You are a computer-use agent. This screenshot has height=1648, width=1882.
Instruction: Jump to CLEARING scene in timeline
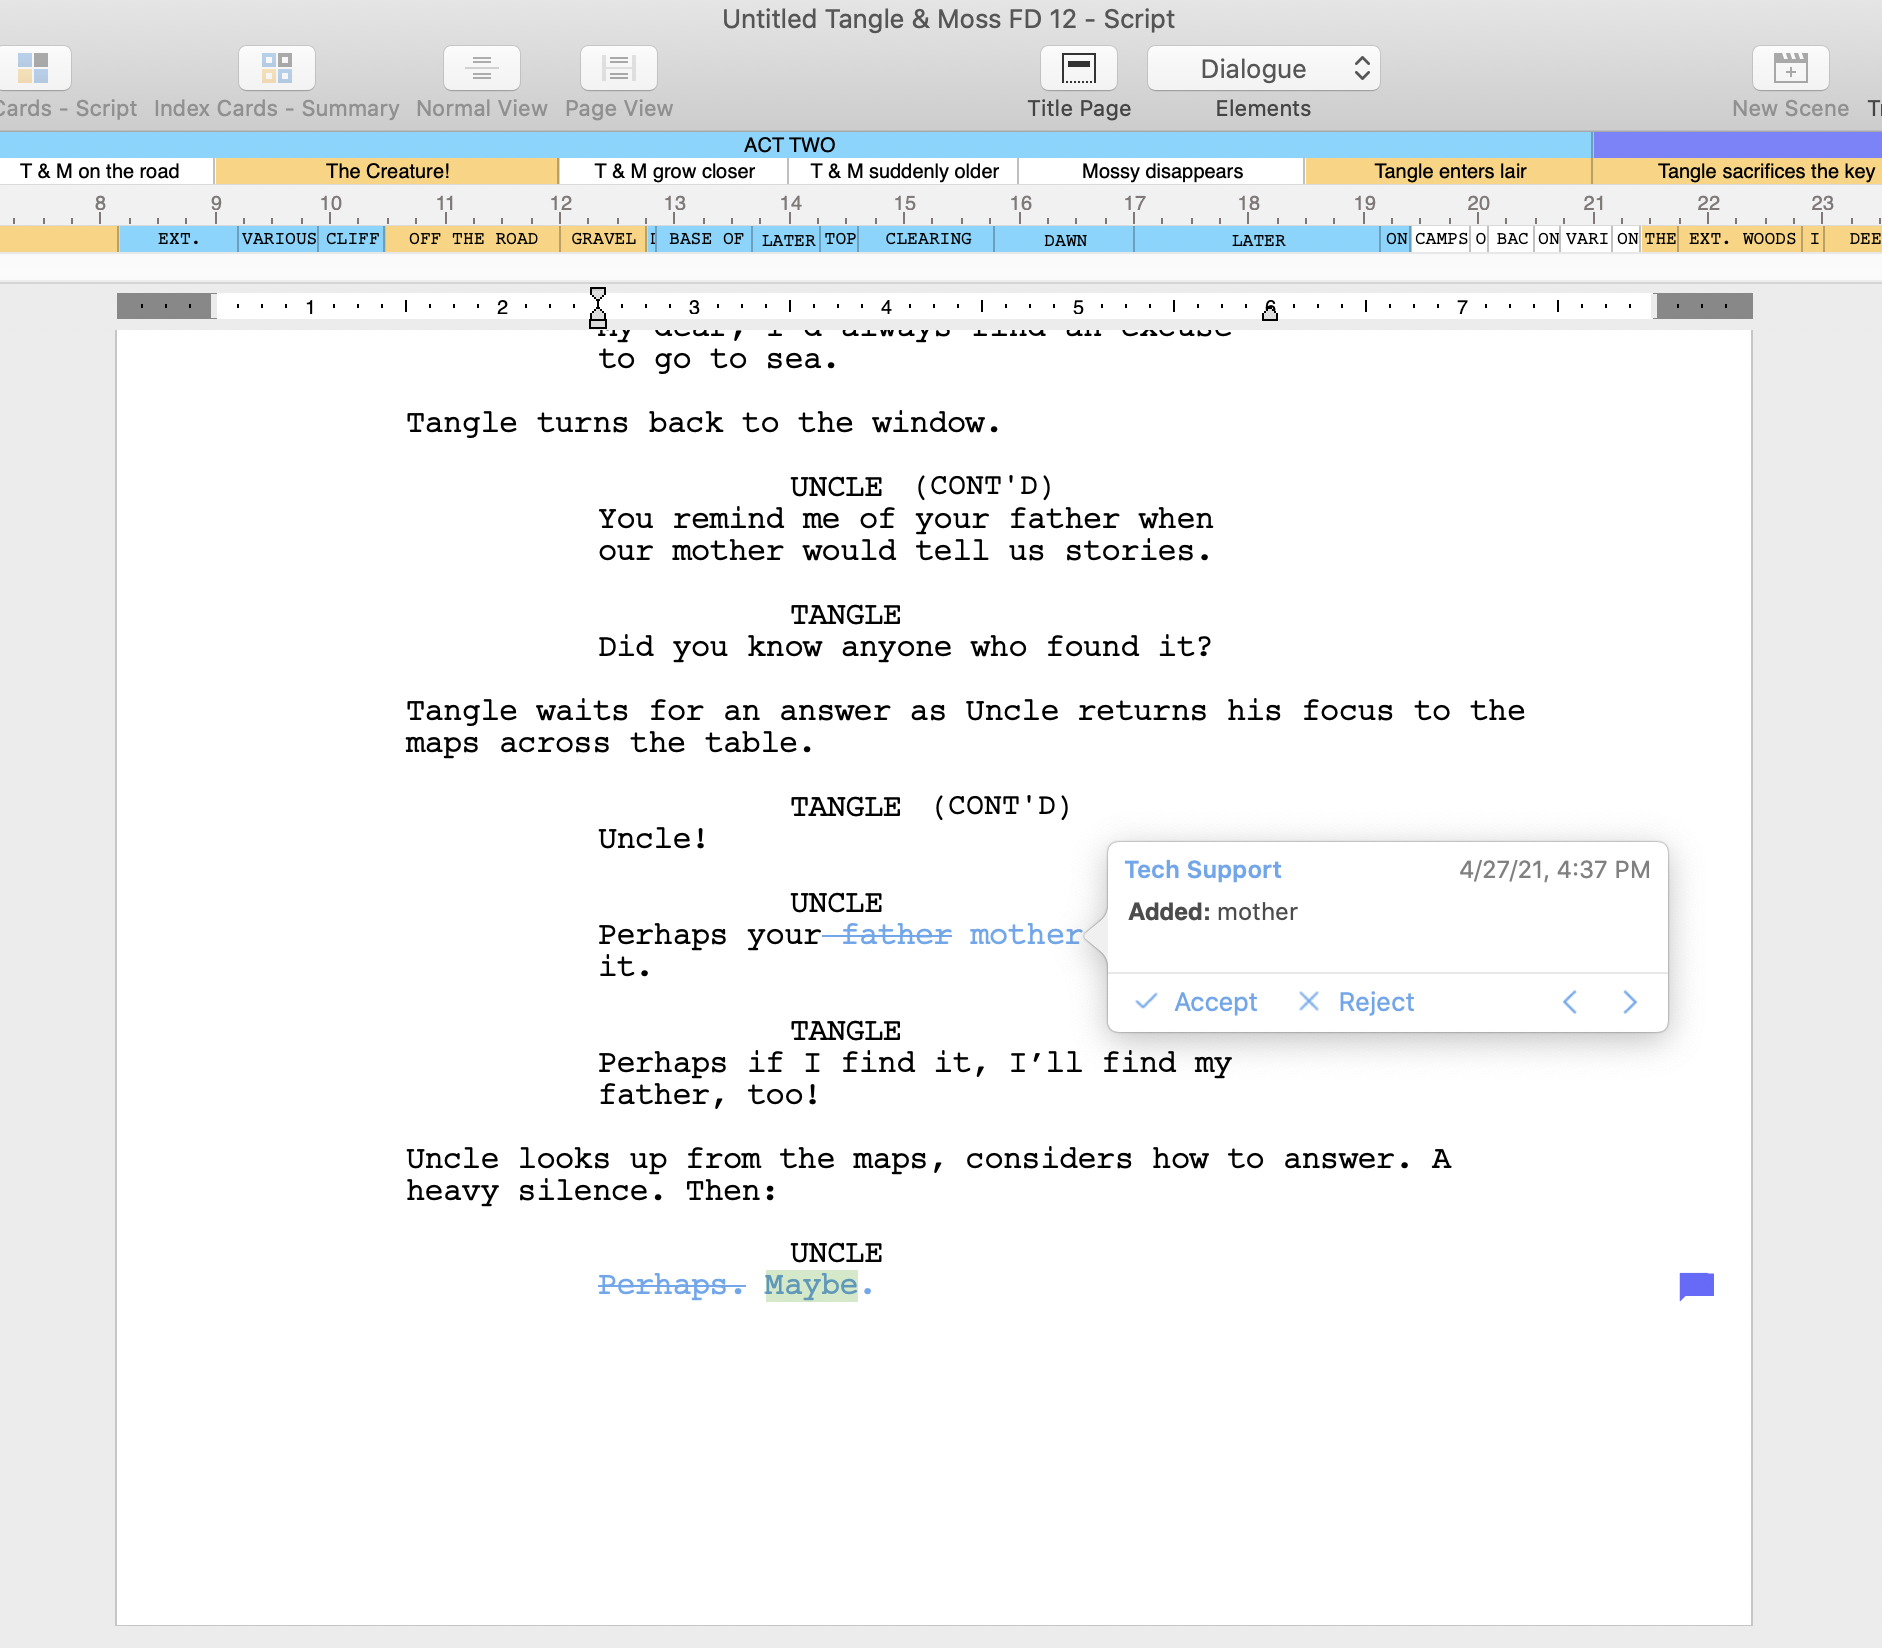(x=927, y=239)
